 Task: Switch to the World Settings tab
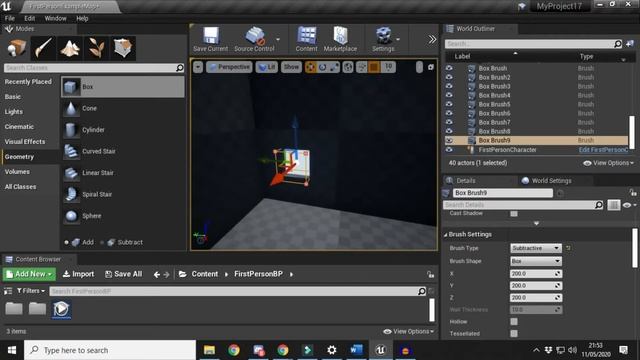point(547,180)
